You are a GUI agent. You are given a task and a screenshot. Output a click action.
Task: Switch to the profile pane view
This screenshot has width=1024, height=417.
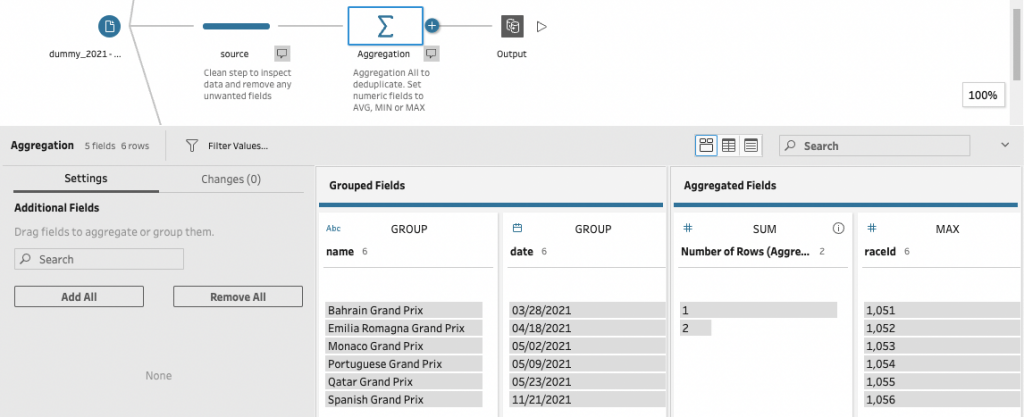pos(707,146)
